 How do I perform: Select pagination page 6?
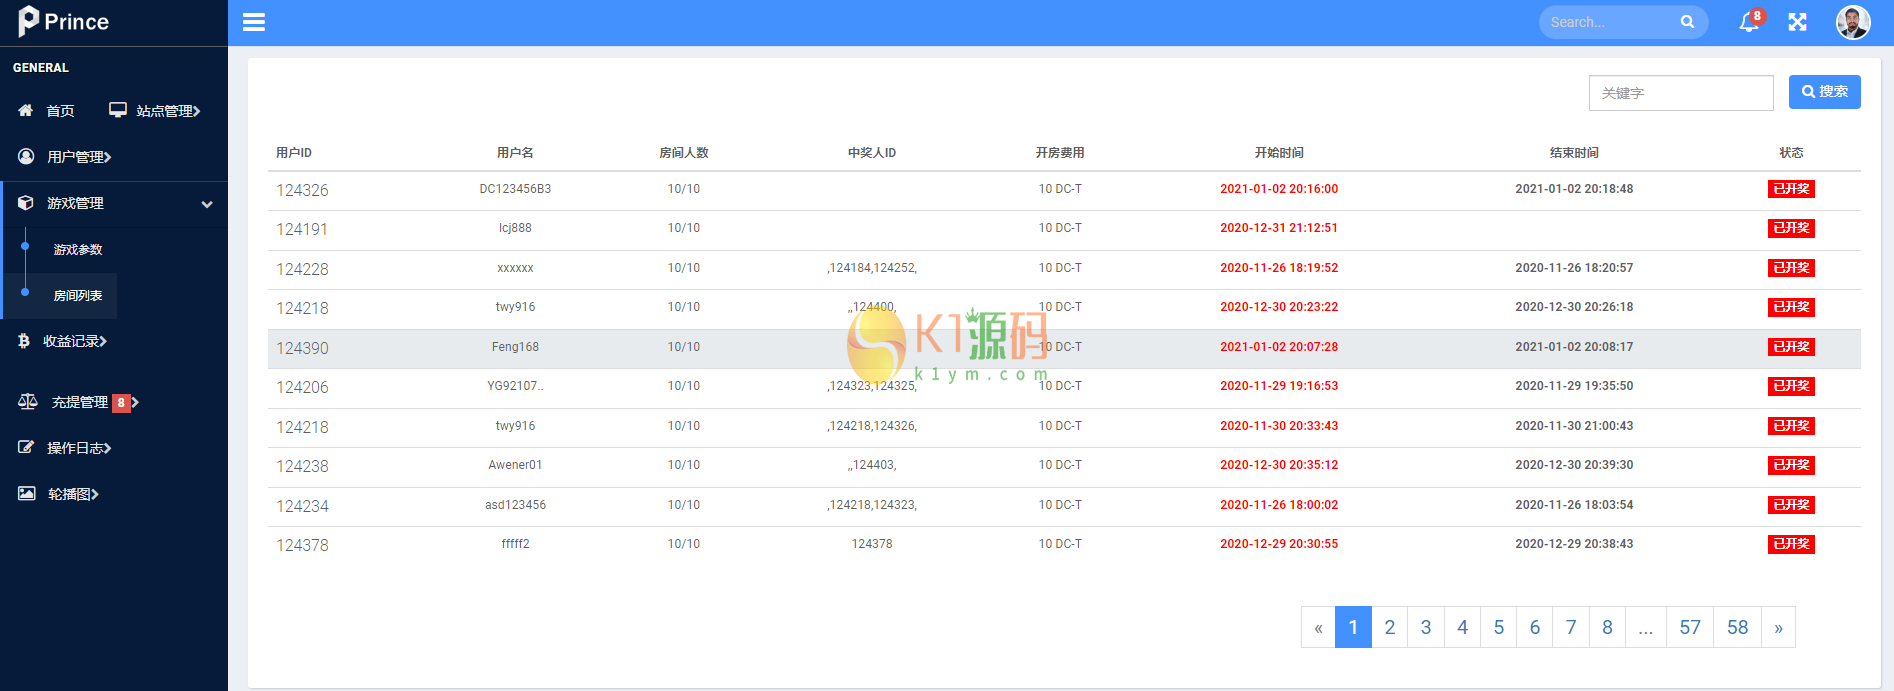point(1534,627)
